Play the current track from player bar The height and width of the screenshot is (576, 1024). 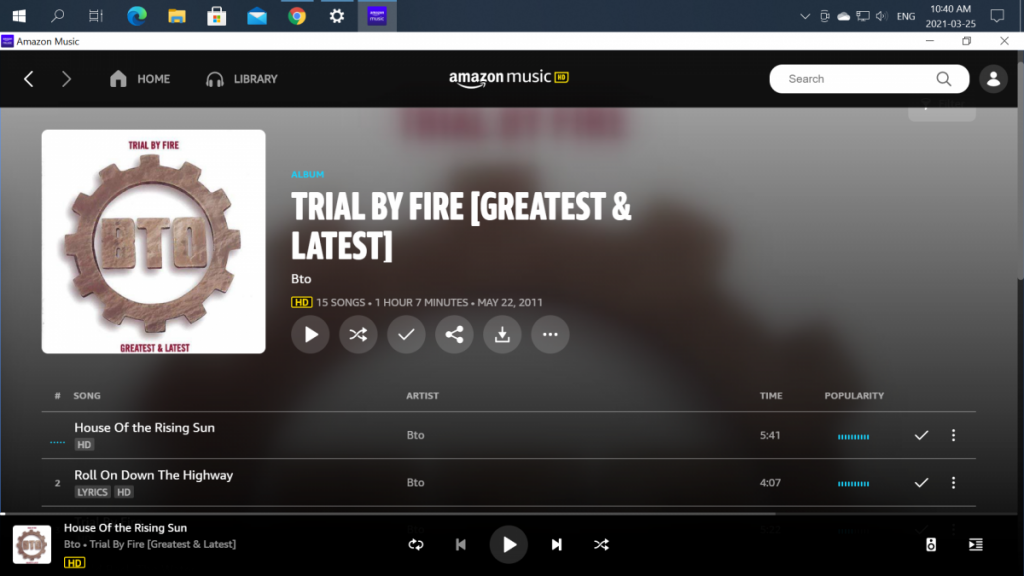[509, 545]
